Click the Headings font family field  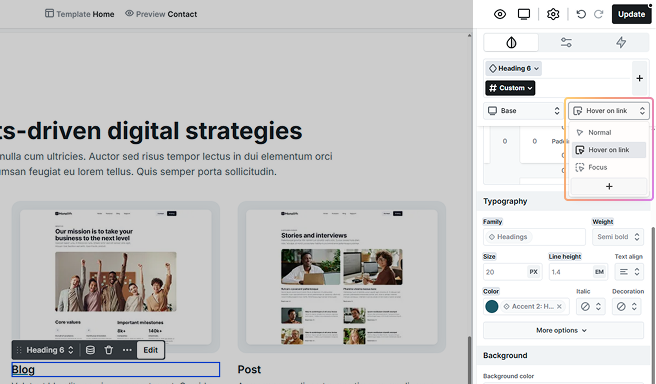point(534,237)
